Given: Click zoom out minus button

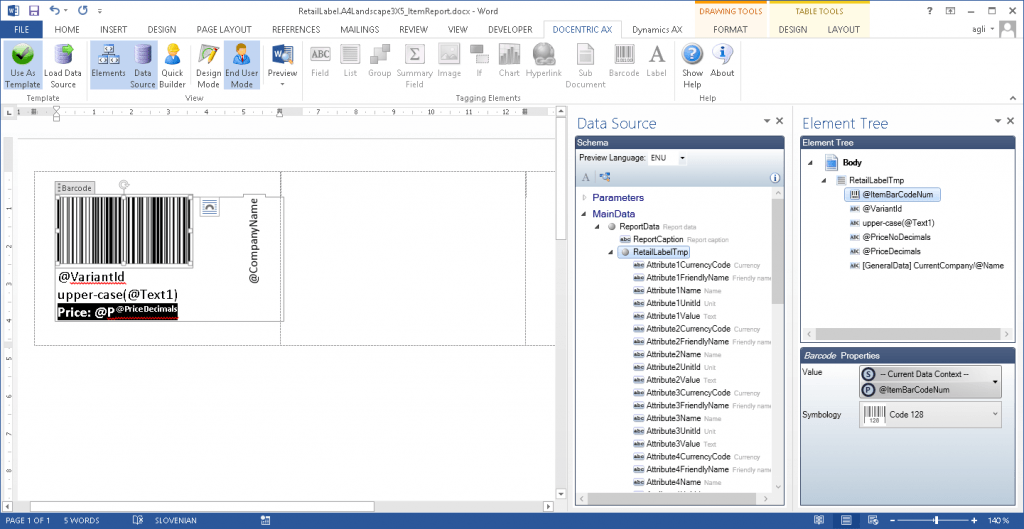Looking at the screenshot, I should pos(890,521).
